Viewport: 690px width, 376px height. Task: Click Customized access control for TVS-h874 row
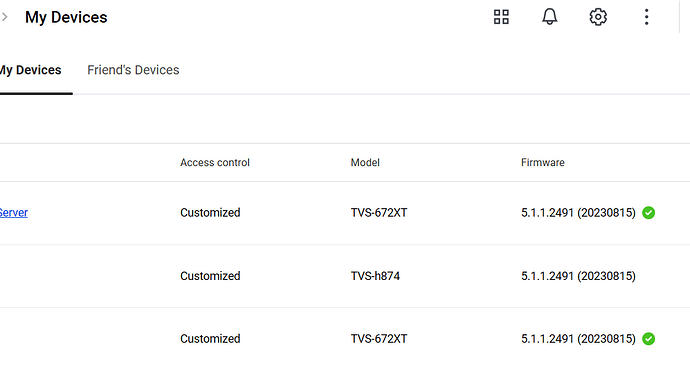[210, 276]
